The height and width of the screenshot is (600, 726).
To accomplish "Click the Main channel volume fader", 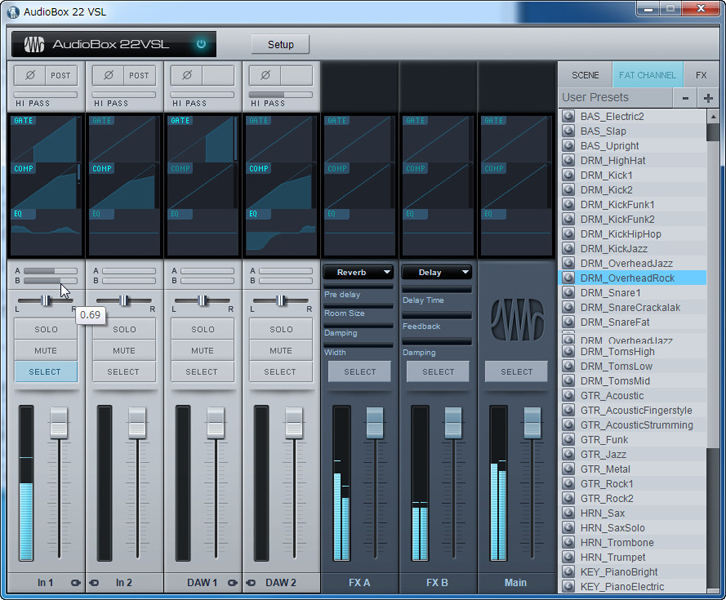I will (x=532, y=423).
